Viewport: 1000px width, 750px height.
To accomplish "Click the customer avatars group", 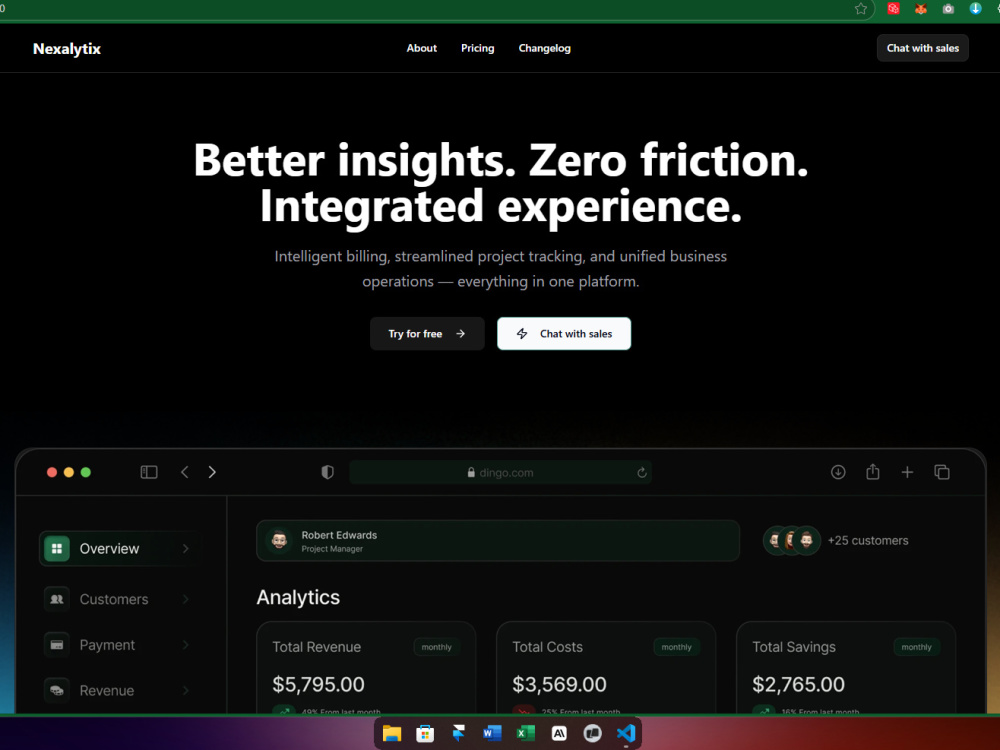I will [792, 541].
